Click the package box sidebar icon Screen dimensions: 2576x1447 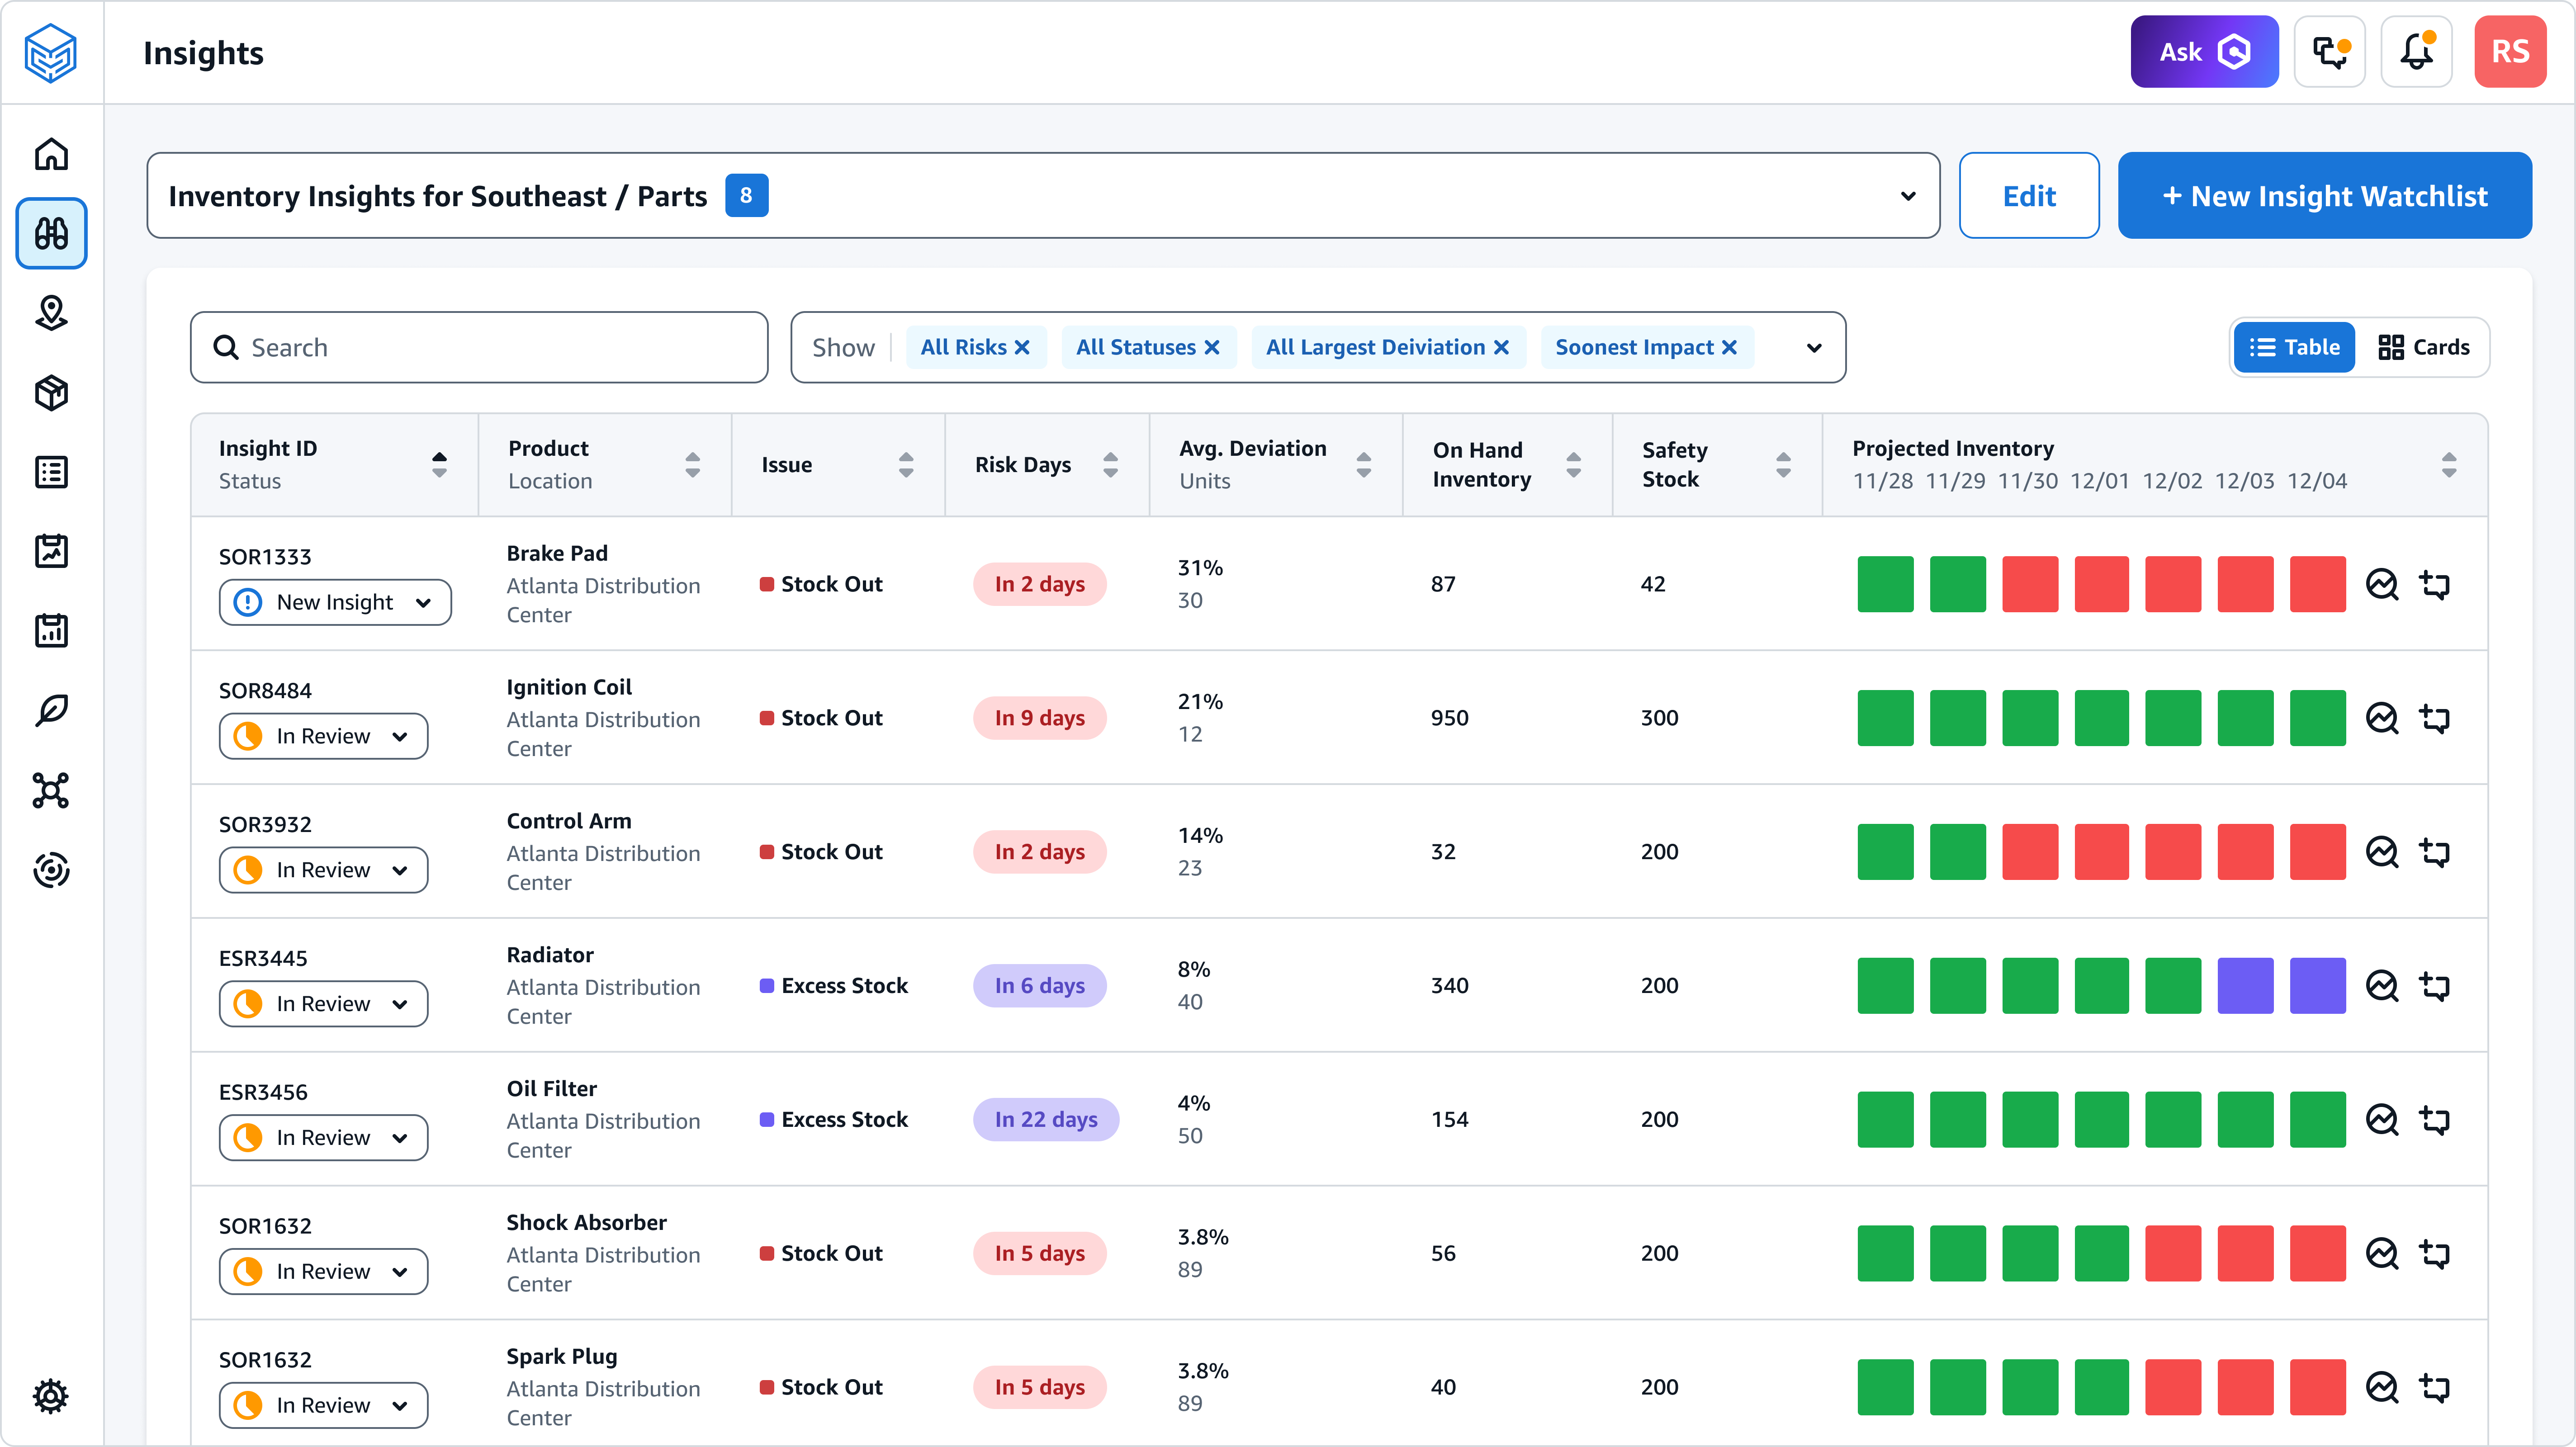pos(51,393)
